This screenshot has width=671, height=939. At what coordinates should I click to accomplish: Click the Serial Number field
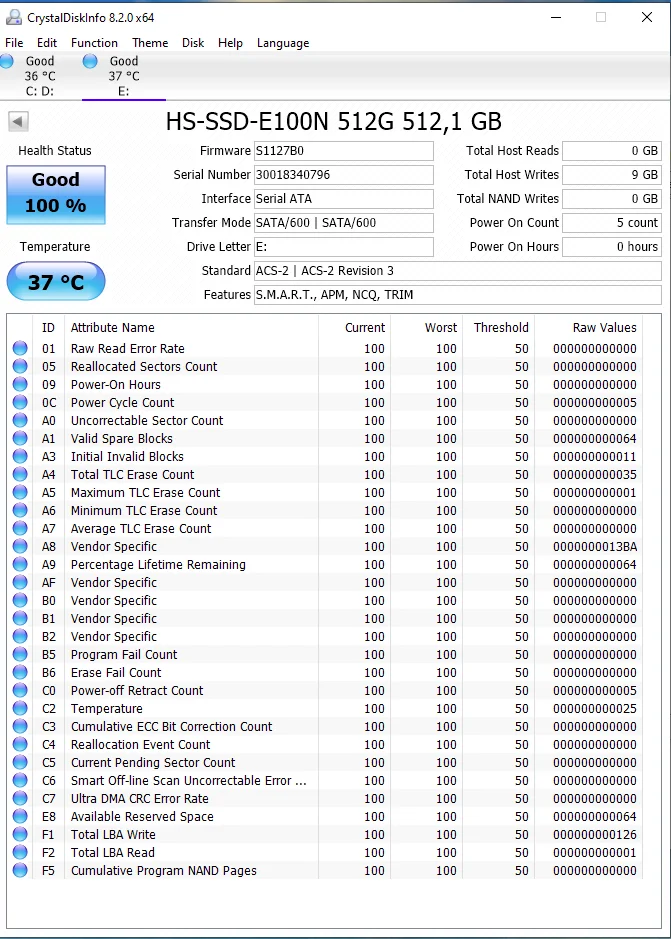[x=343, y=175]
